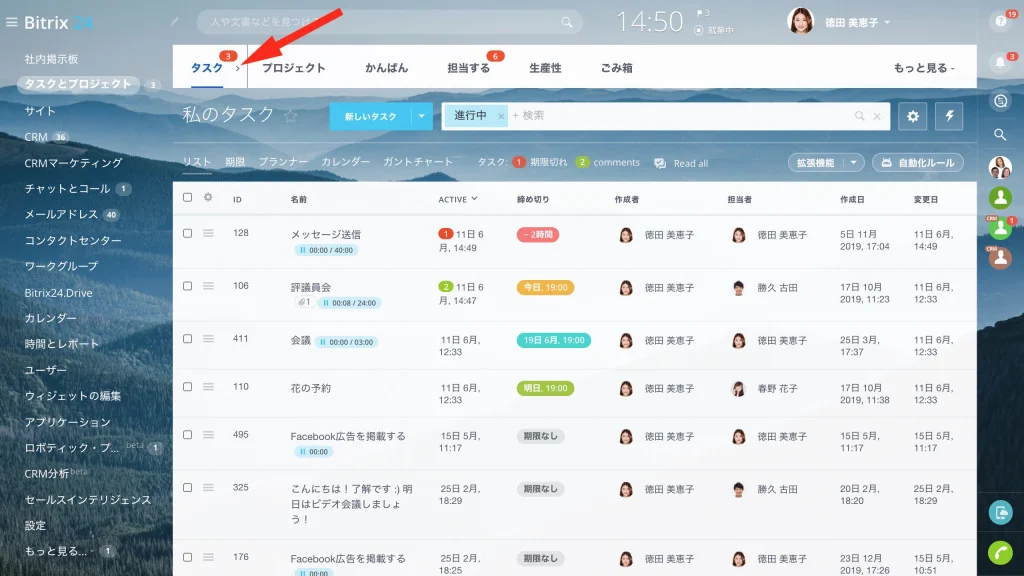Open the notifications bell icon
Viewport: 1024px width, 576px height.
click(1000, 63)
